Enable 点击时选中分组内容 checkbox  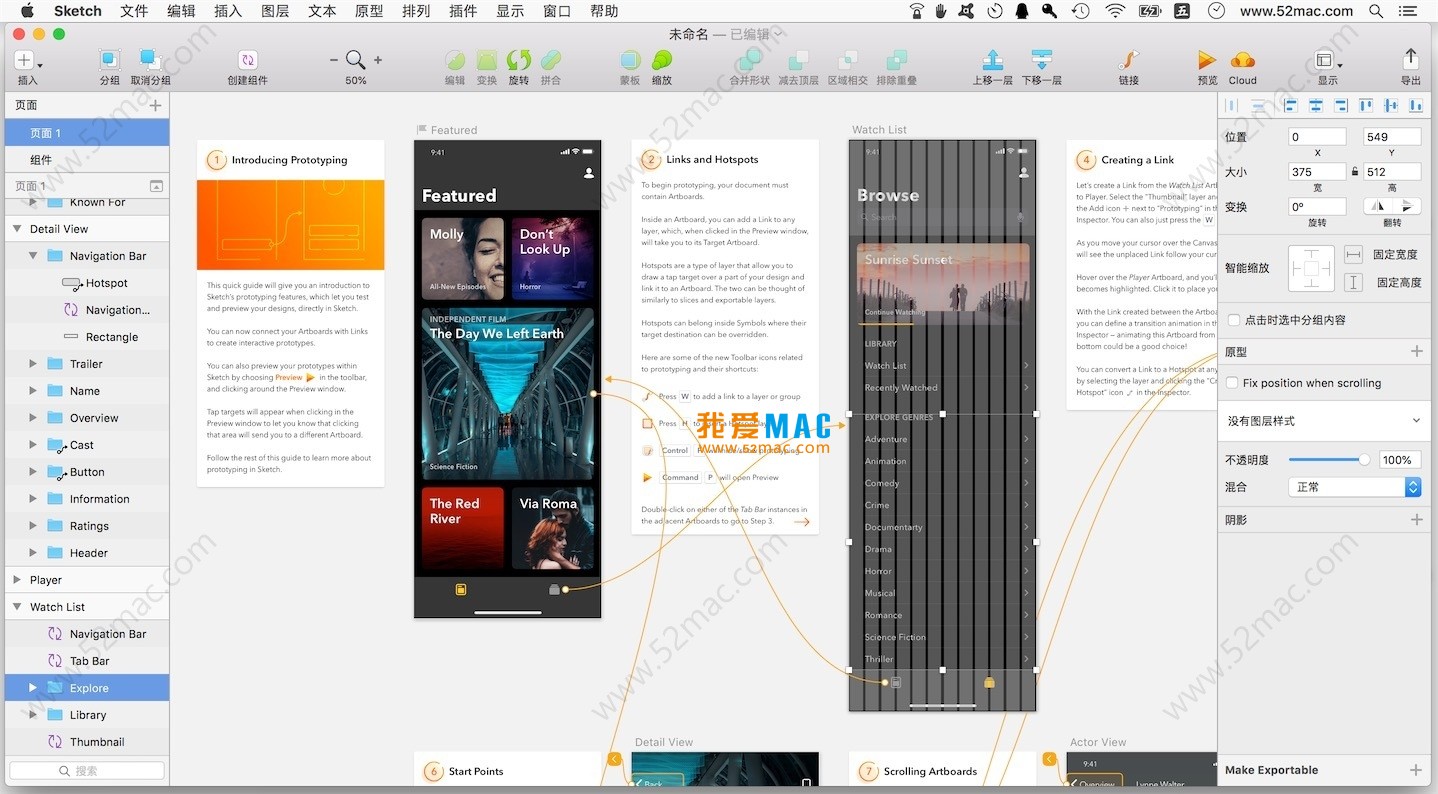[1234, 320]
